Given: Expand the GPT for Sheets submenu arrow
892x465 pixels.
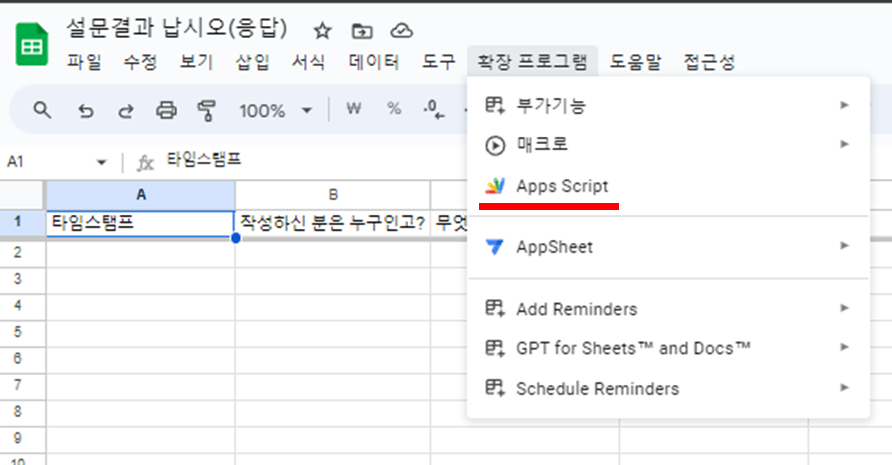Looking at the screenshot, I should click(844, 347).
